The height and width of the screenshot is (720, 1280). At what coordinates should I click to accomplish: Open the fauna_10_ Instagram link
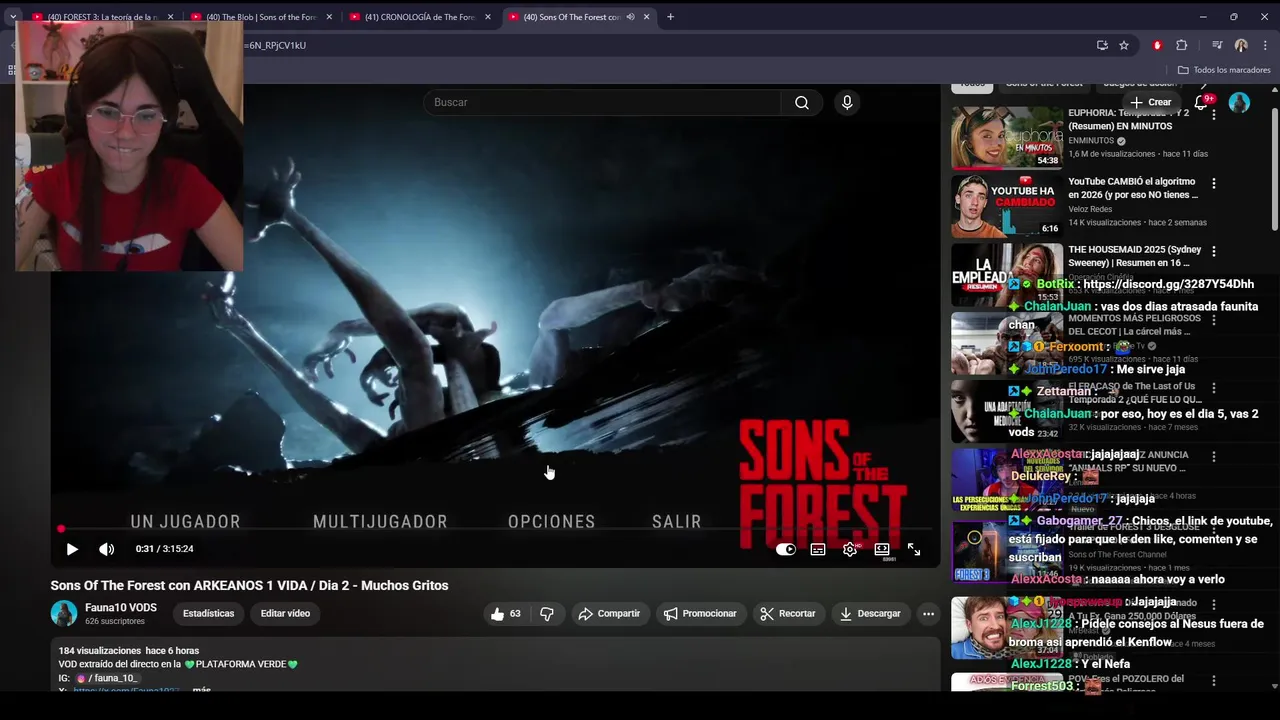107,678
